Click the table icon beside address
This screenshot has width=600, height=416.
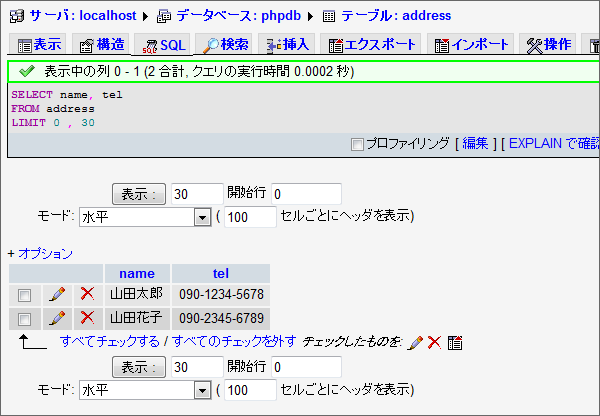(x=329, y=16)
